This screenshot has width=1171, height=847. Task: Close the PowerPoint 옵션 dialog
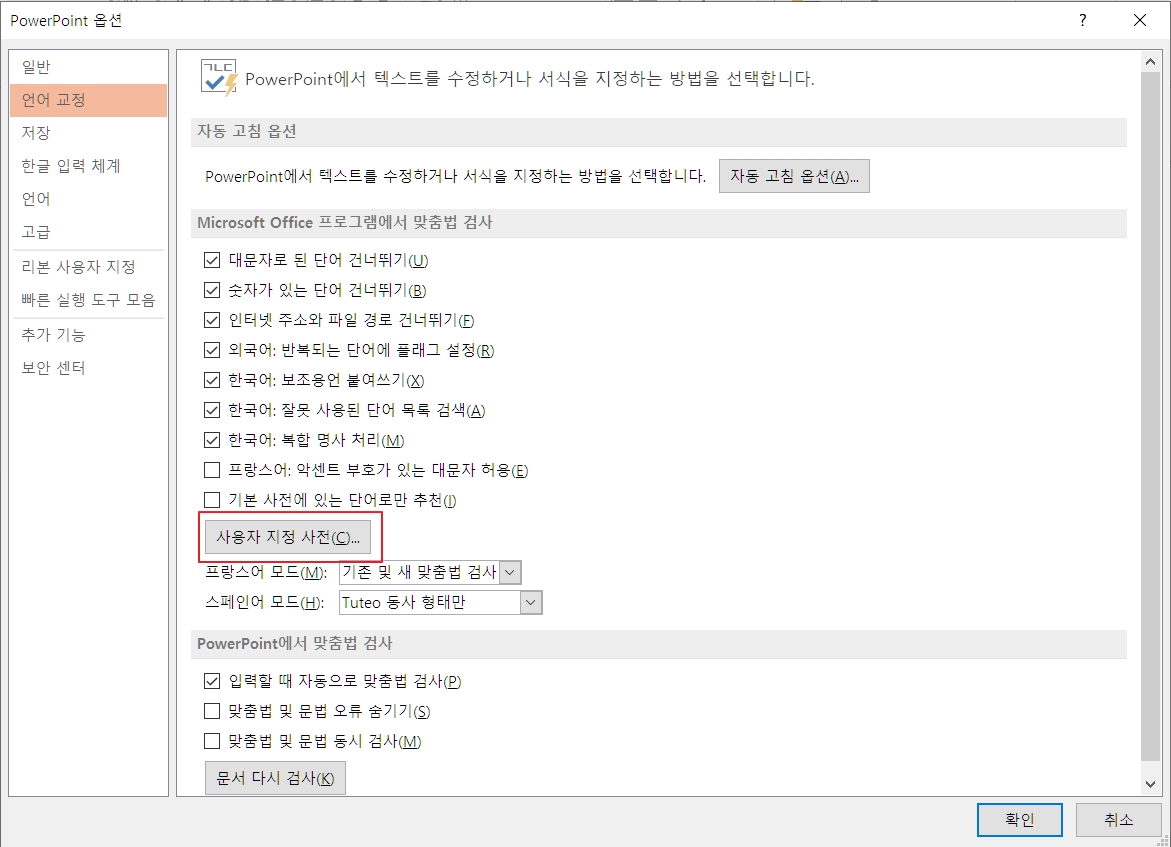(1140, 20)
